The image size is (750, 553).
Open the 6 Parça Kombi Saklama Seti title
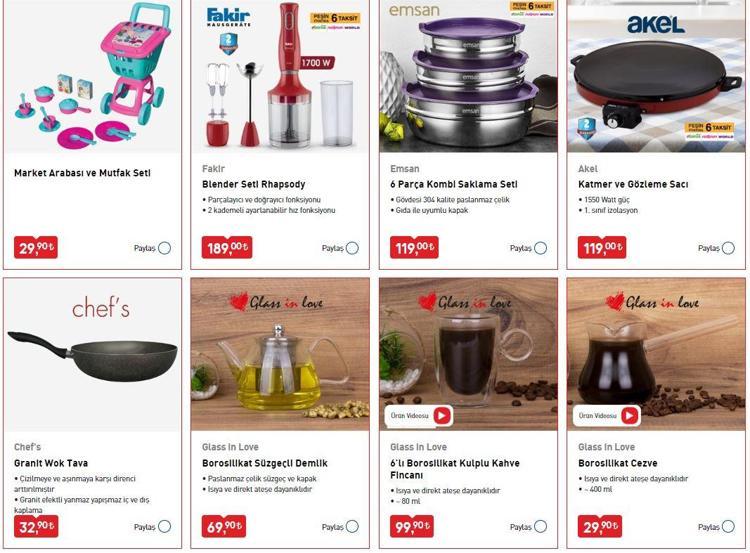[454, 184]
